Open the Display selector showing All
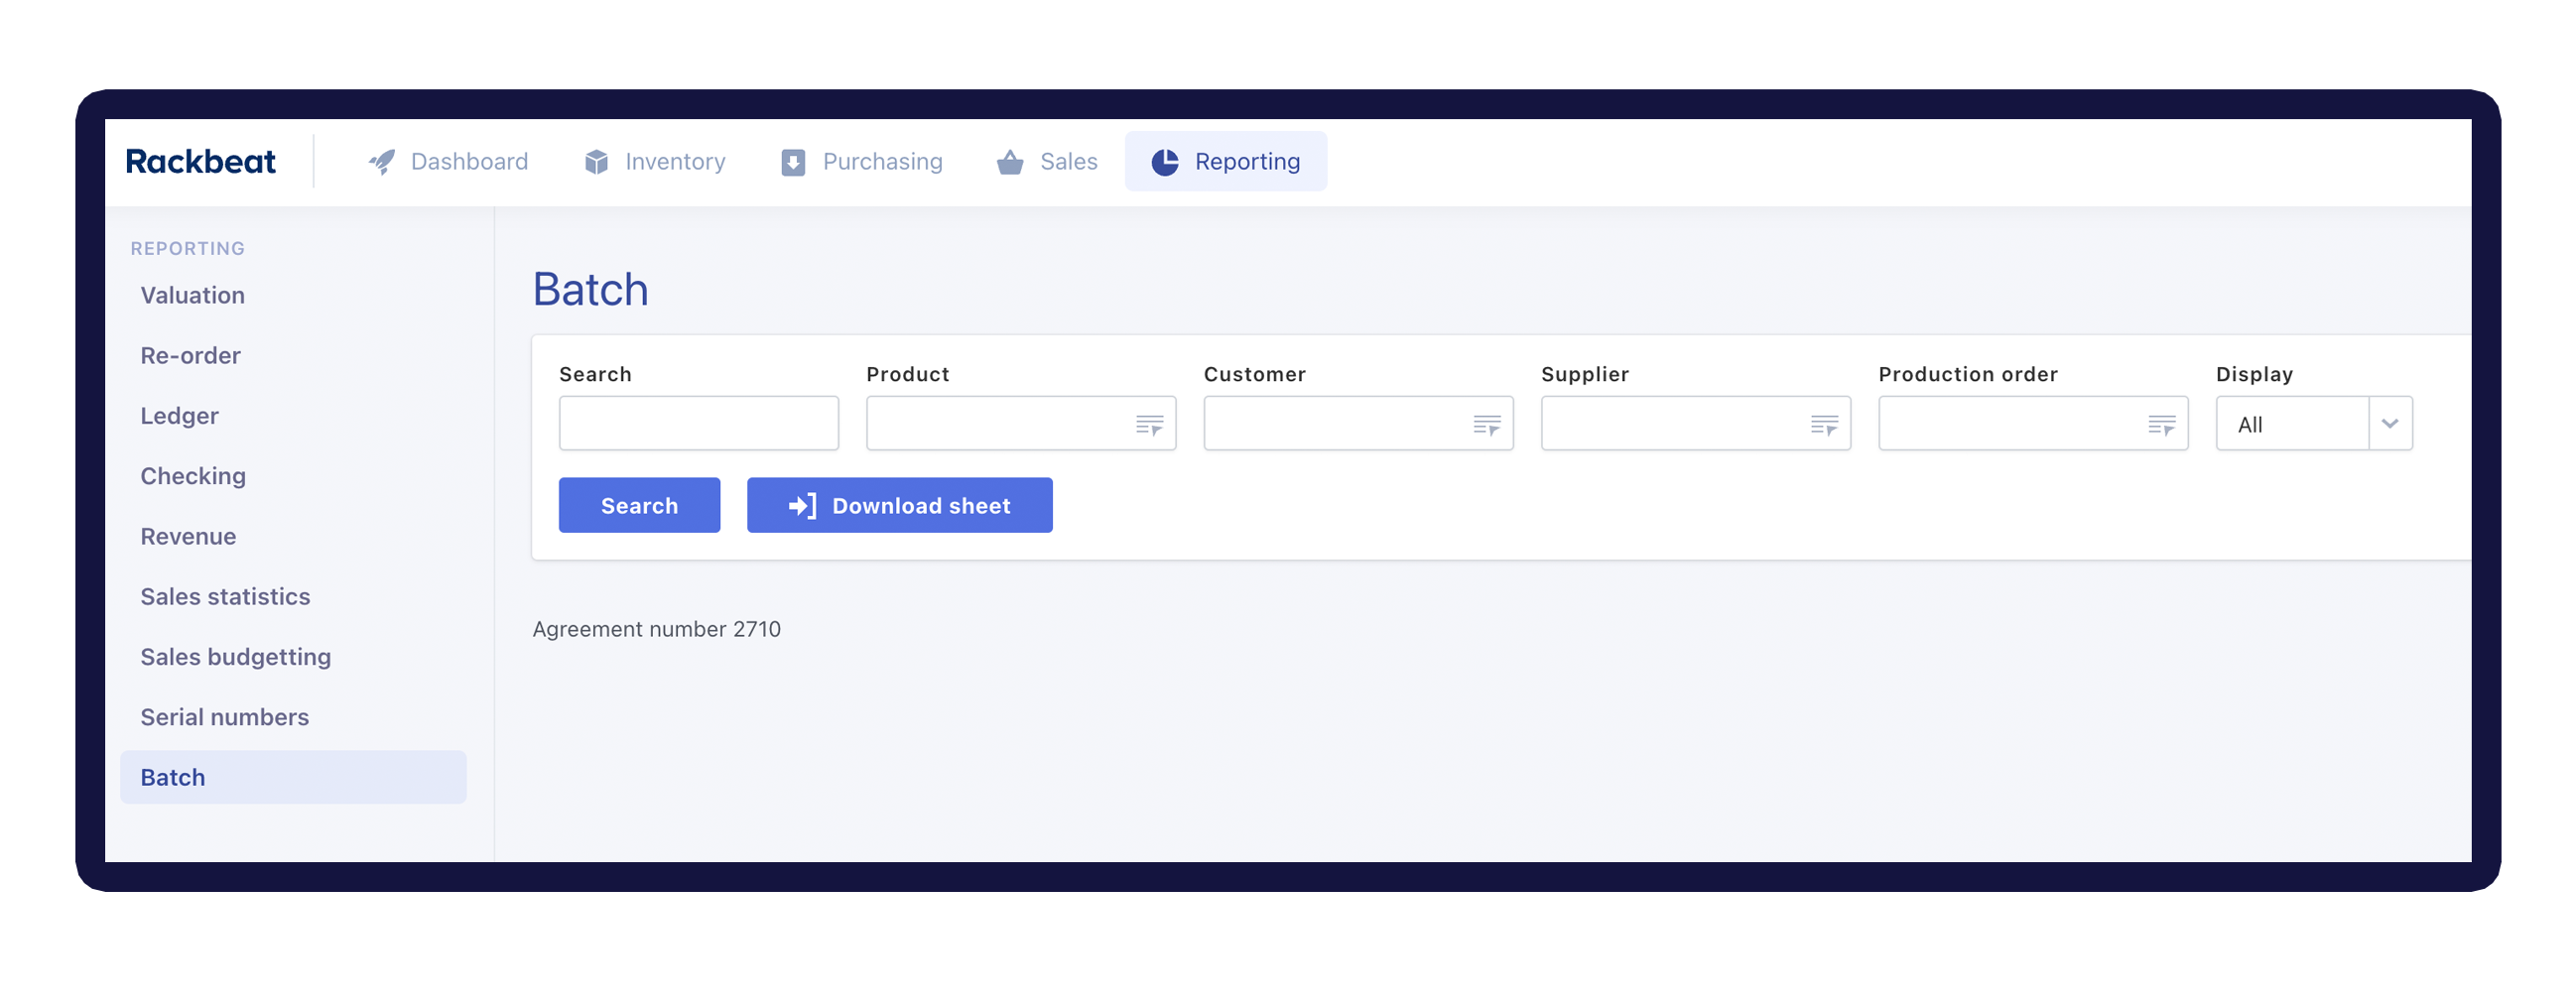This screenshot has height=1008, width=2576. click(2313, 424)
